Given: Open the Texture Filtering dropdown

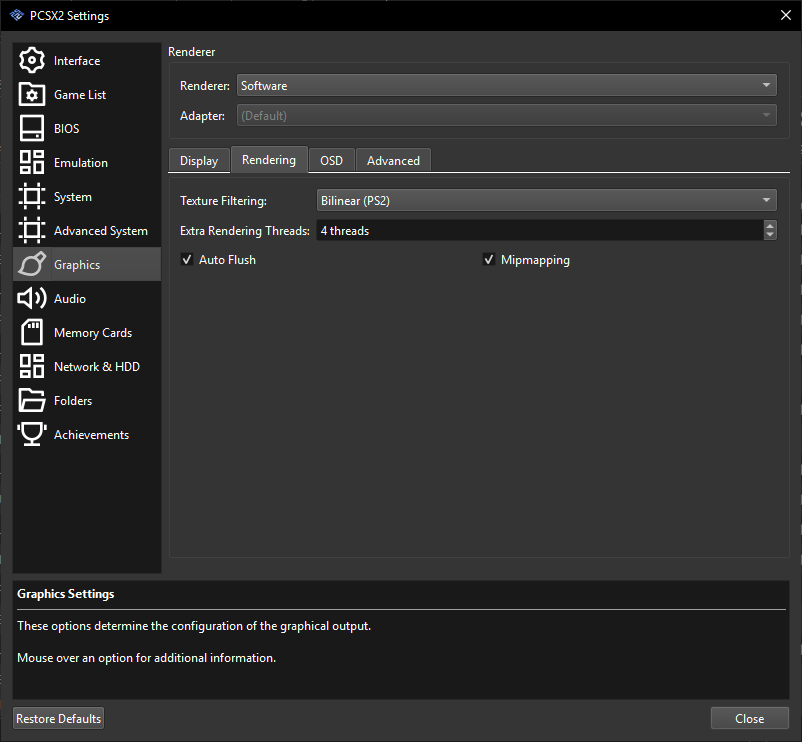Looking at the screenshot, I should (x=546, y=200).
